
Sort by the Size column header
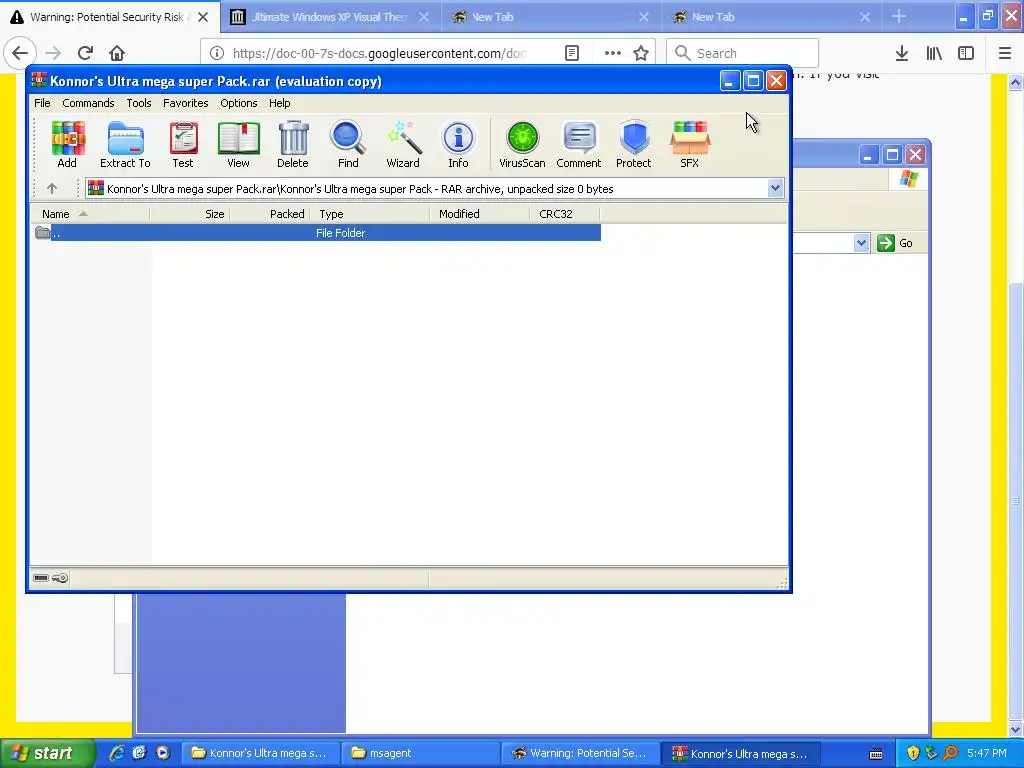pos(189,214)
